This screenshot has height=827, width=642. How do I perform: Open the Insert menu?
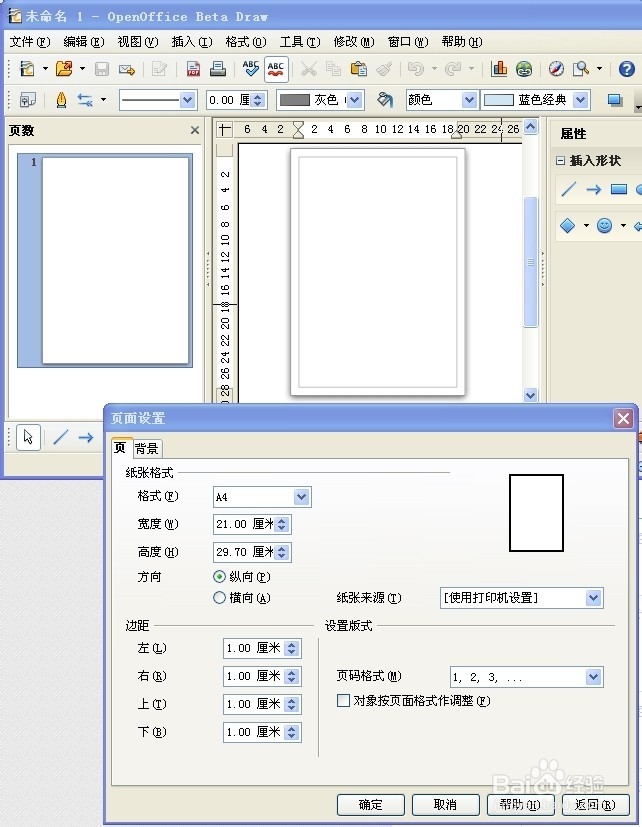pyautogui.click(x=191, y=42)
